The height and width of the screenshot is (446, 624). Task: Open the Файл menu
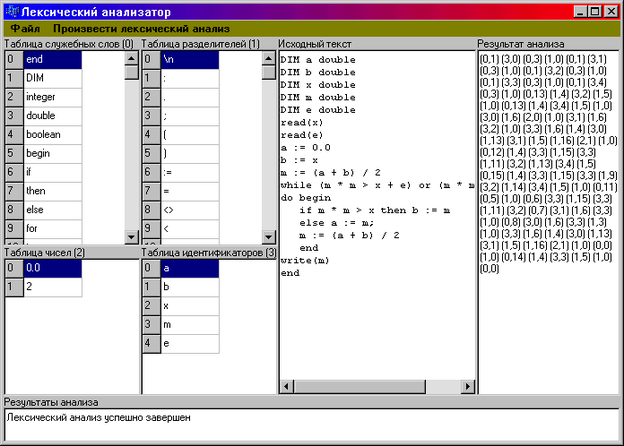coord(25,29)
